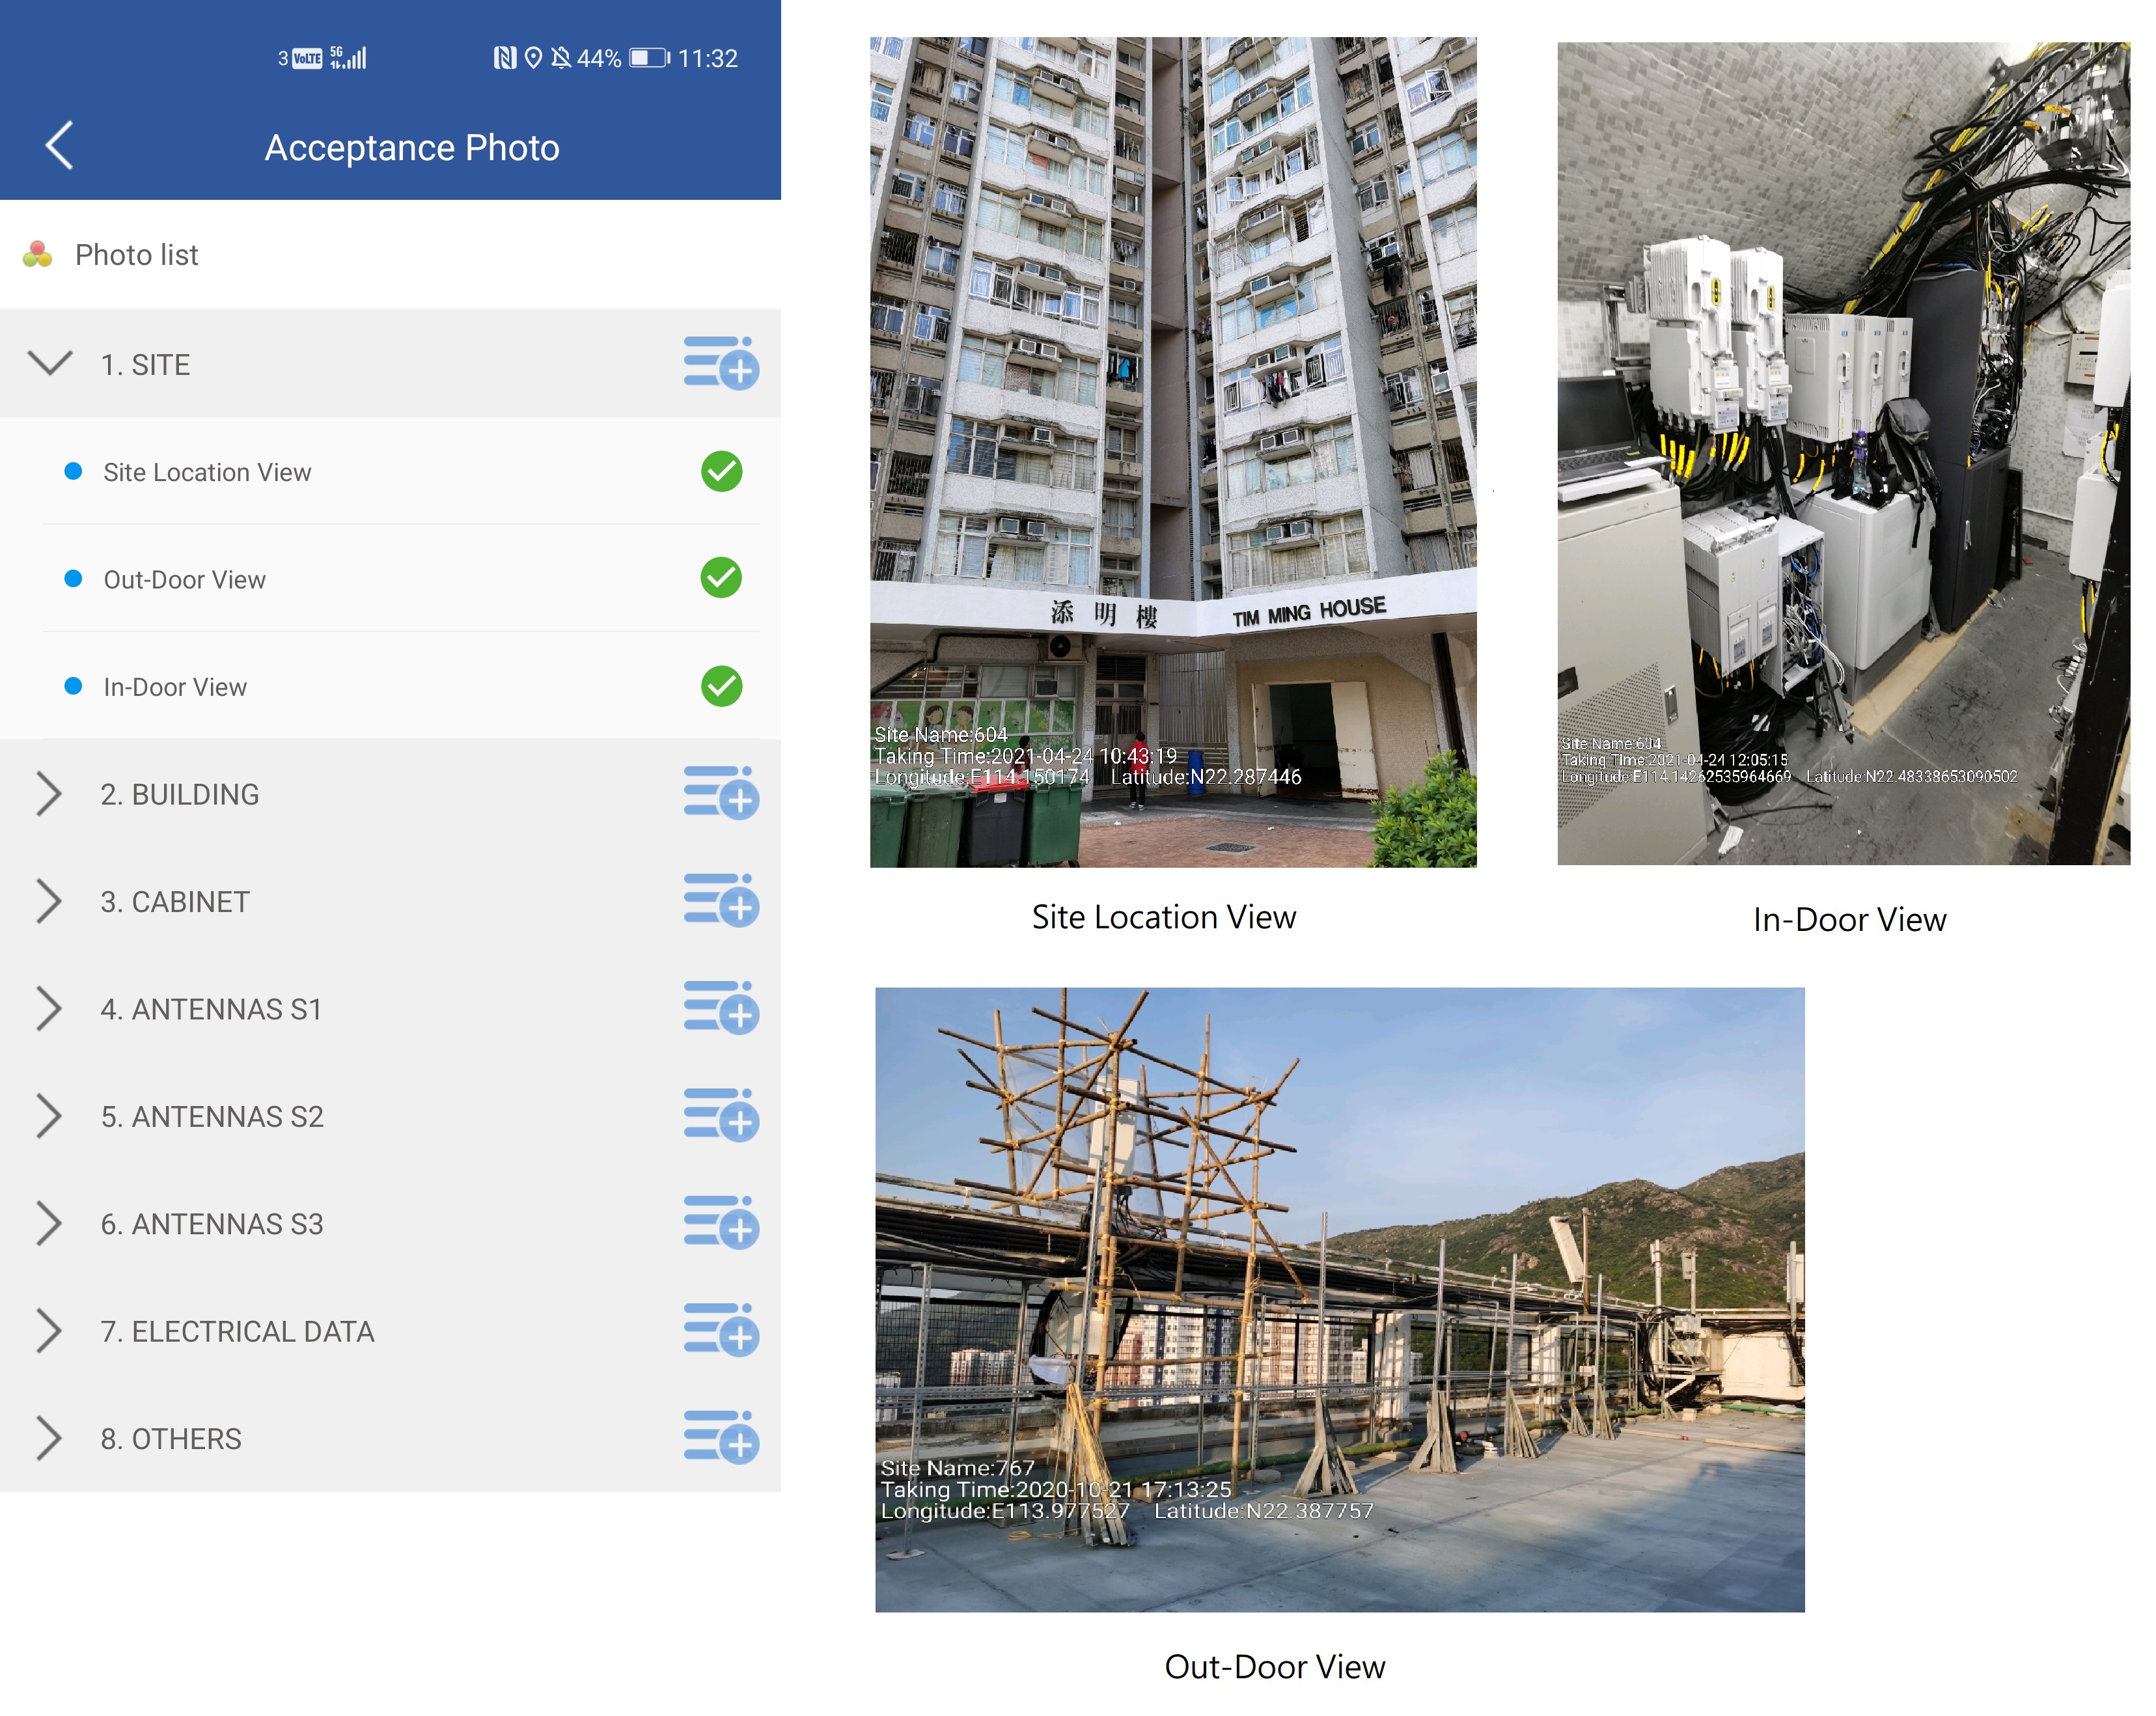
Task: Expand the 5. ANTENNAS S2 chevron
Action: click(x=48, y=1116)
